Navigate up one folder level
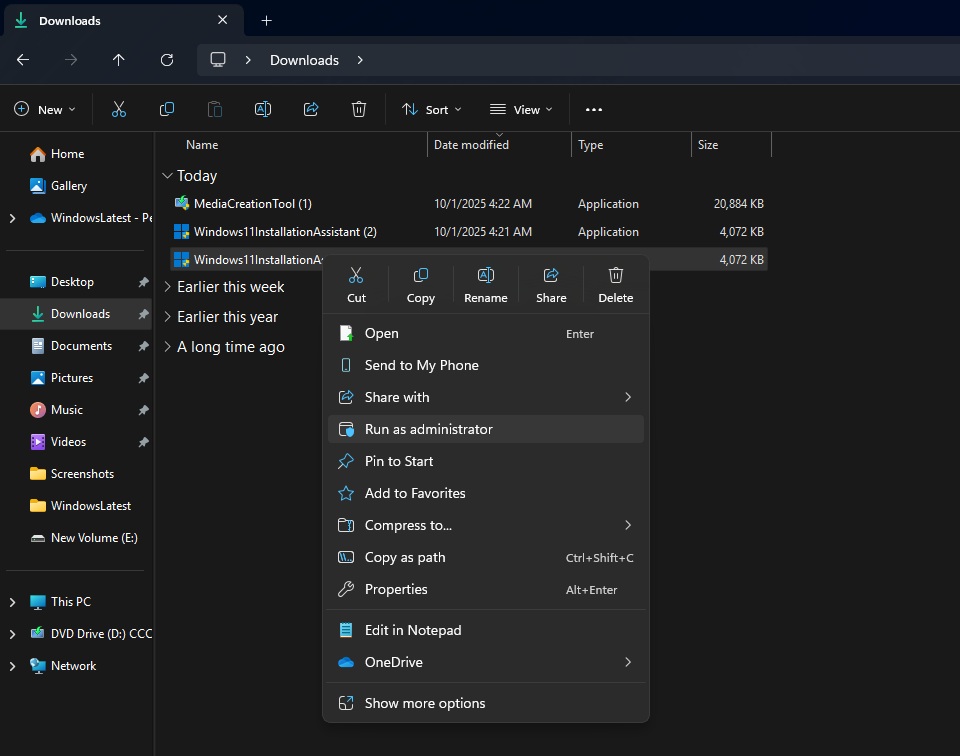 118,60
